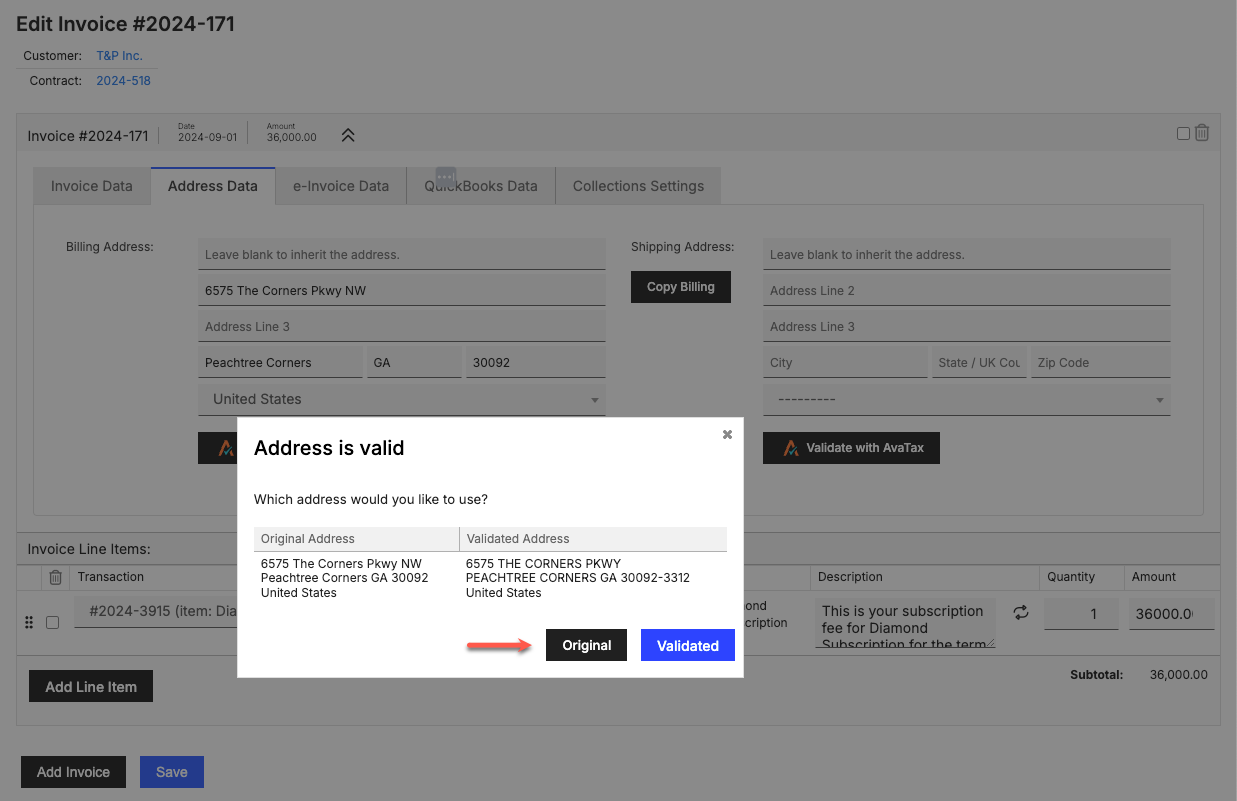Click the Copy Billing button

(x=681, y=287)
